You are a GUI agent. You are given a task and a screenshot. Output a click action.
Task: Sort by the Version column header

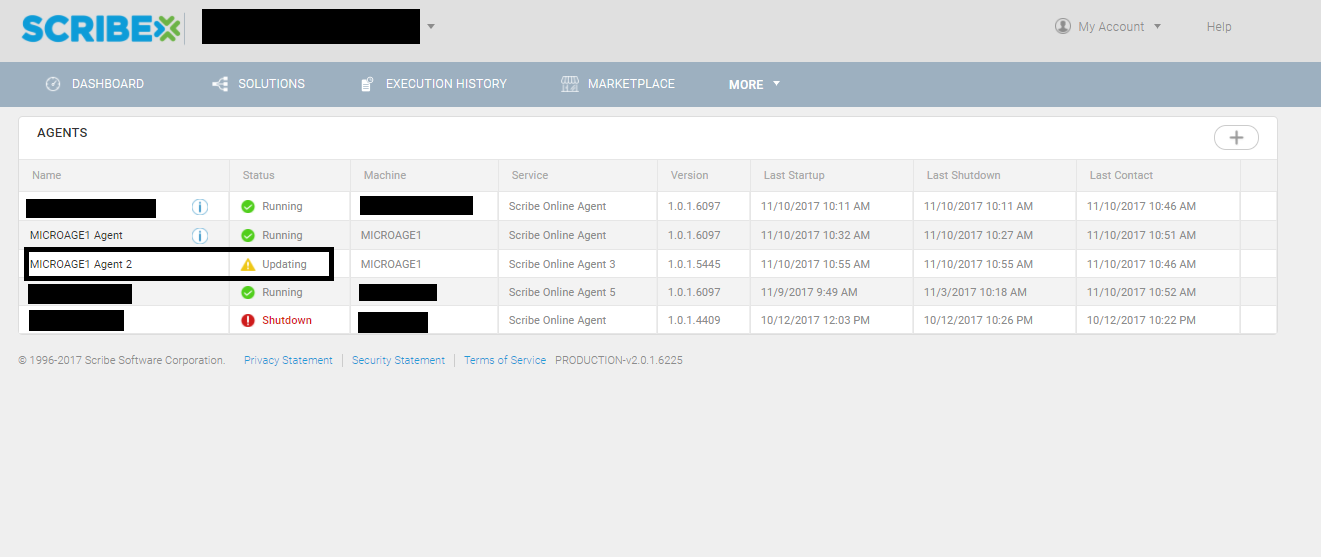pos(689,175)
